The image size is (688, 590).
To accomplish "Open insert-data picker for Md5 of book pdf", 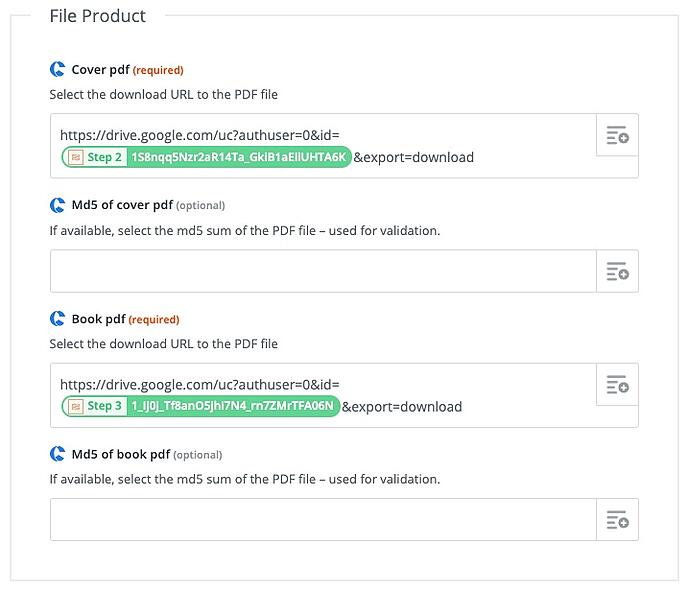I will coord(617,519).
